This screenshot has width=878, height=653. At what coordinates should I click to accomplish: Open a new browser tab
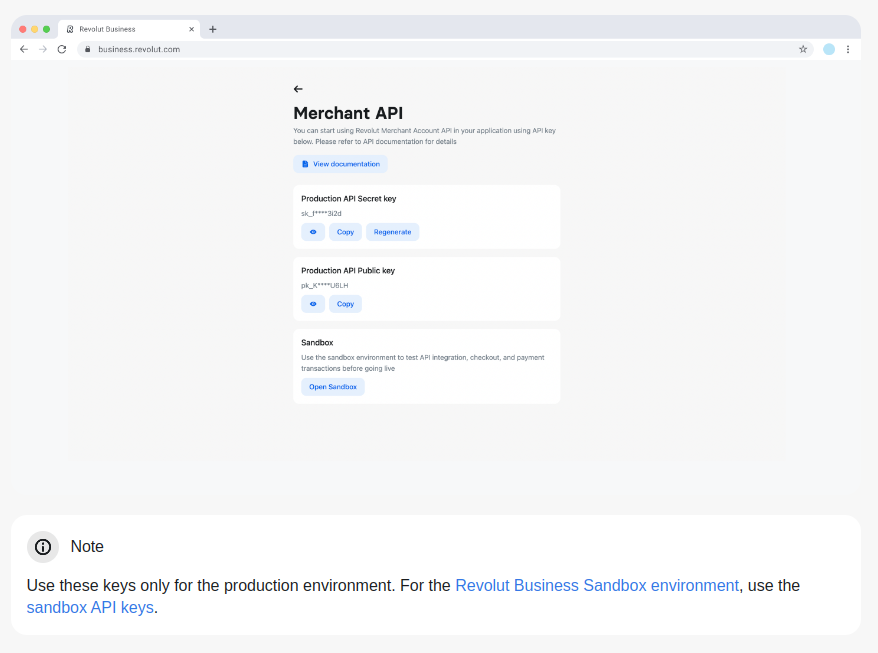(x=213, y=29)
